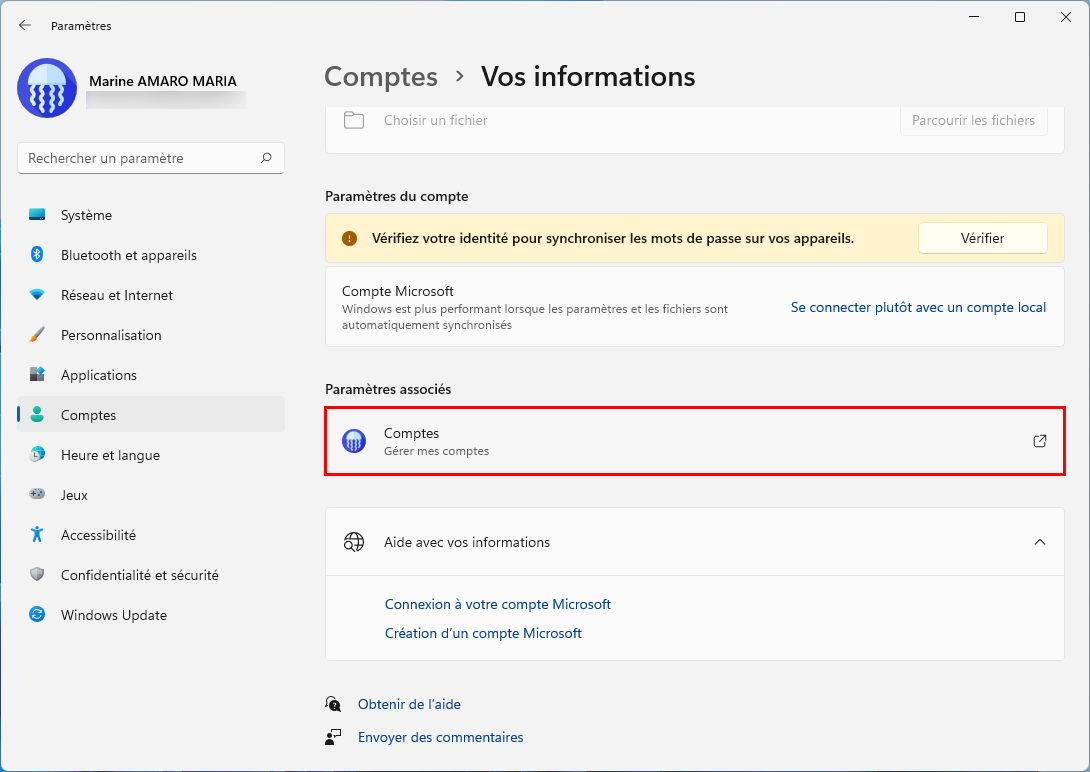Click the Accessibilité figure icon

(x=37, y=534)
